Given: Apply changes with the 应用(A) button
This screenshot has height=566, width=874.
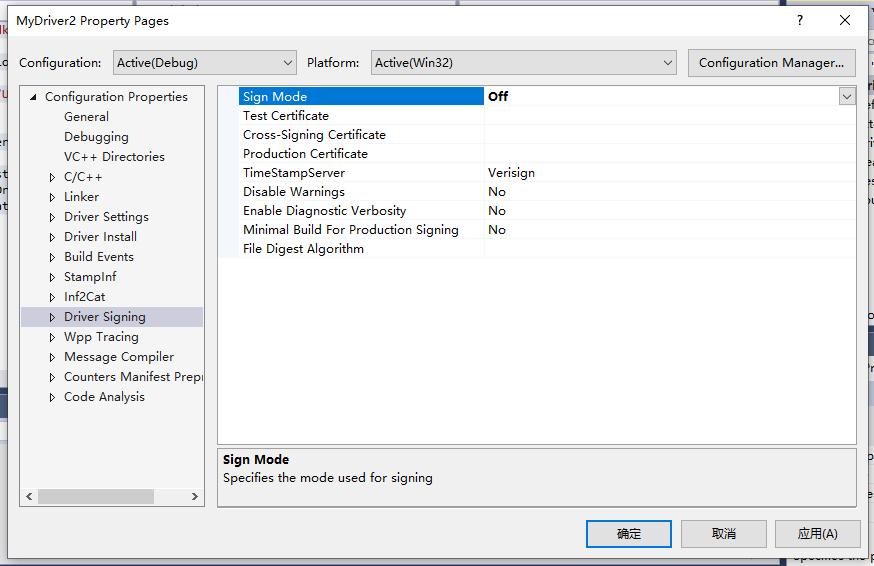Looking at the screenshot, I should (817, 534).
